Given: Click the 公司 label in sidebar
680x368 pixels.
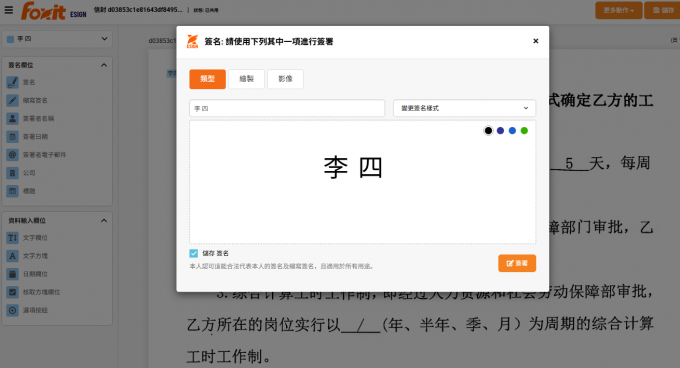Looking at the screenshot, I should pyautogui.click(x=29, y=173).
